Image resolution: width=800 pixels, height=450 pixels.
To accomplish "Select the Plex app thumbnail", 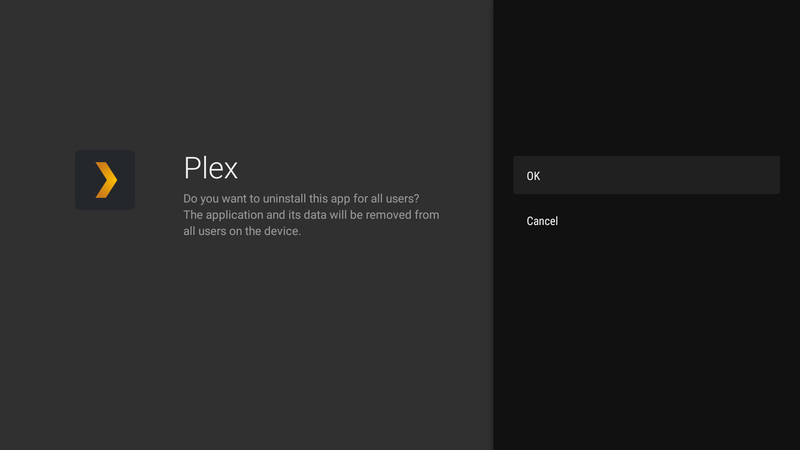I will 105,180.
